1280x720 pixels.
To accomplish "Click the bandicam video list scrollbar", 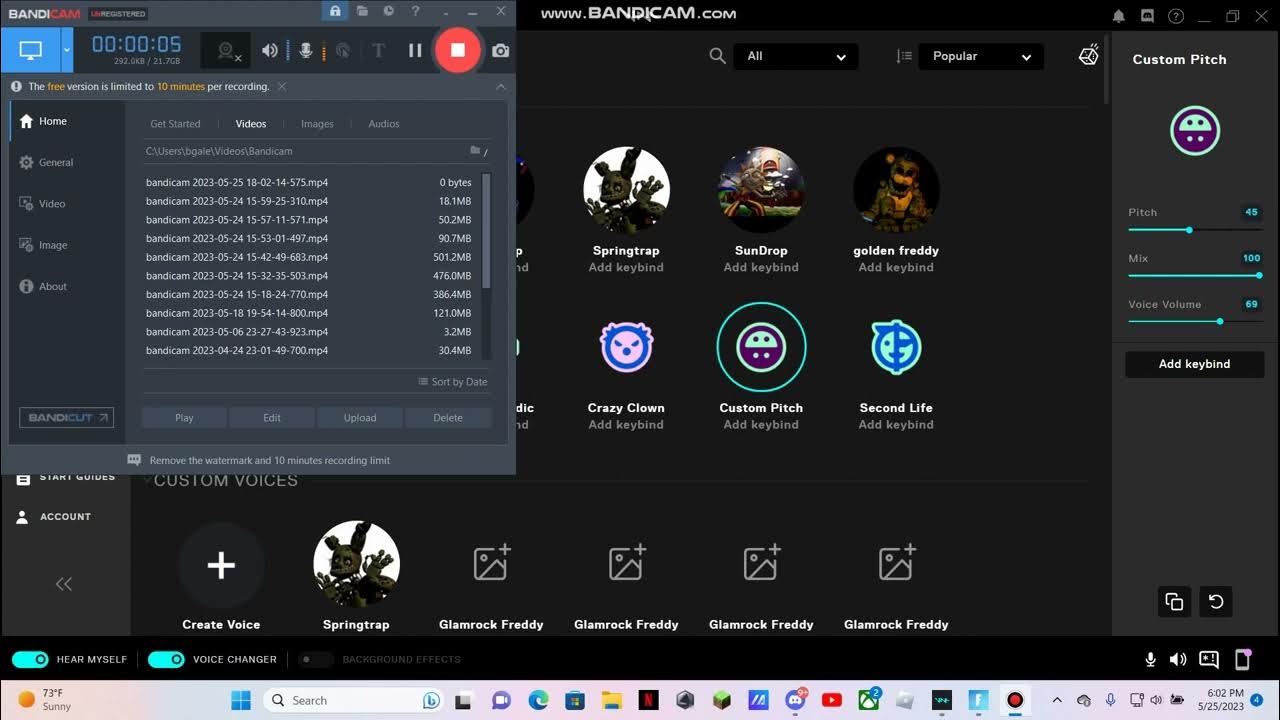I will point(486,231).
